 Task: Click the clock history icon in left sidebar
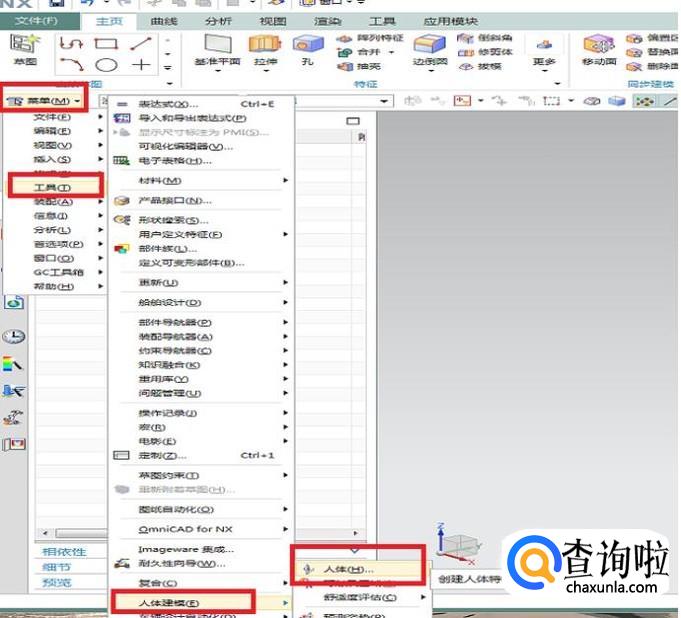click(14, 337)
